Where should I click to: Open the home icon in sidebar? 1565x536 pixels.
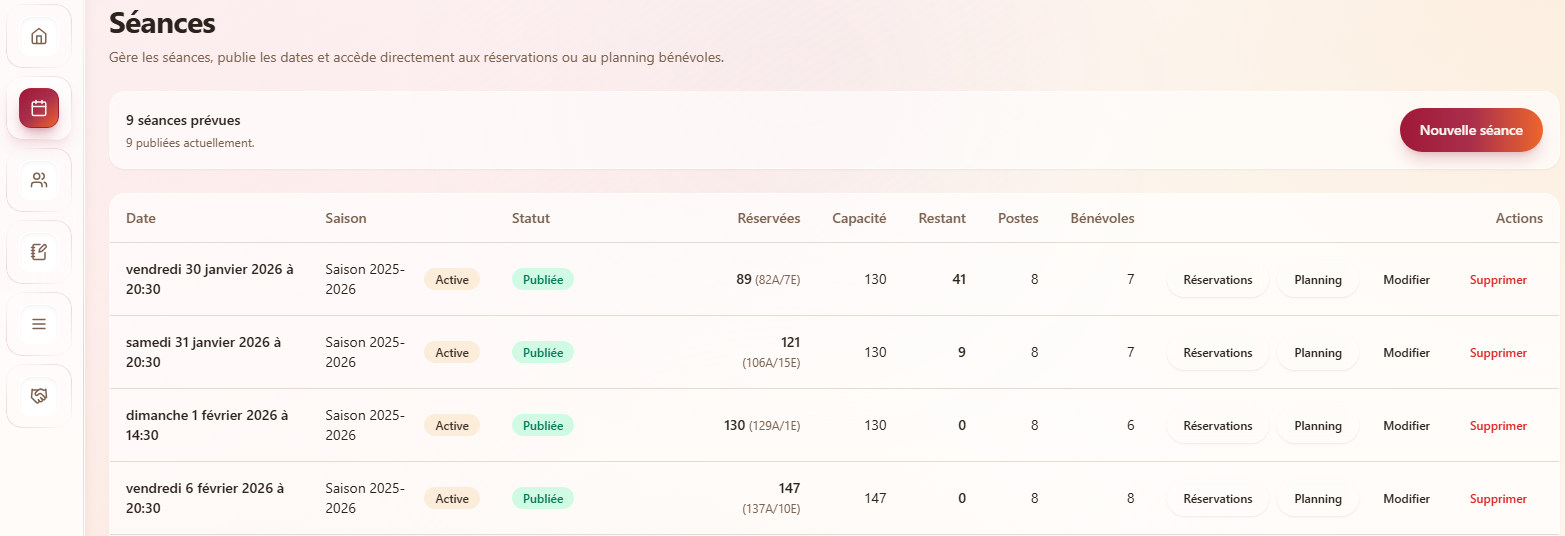[39, 37]
